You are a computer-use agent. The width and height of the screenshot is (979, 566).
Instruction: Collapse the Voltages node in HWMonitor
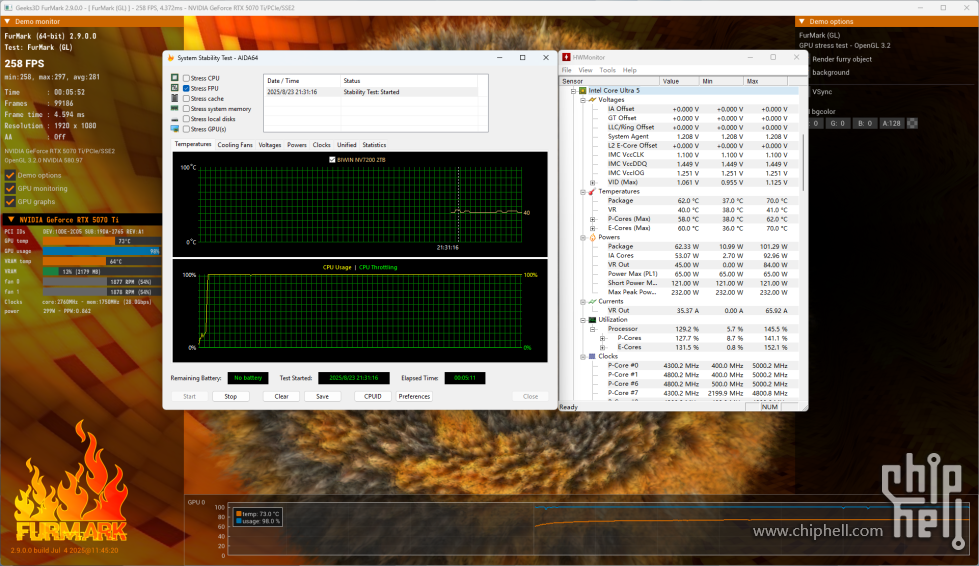[x=583, y=100]
